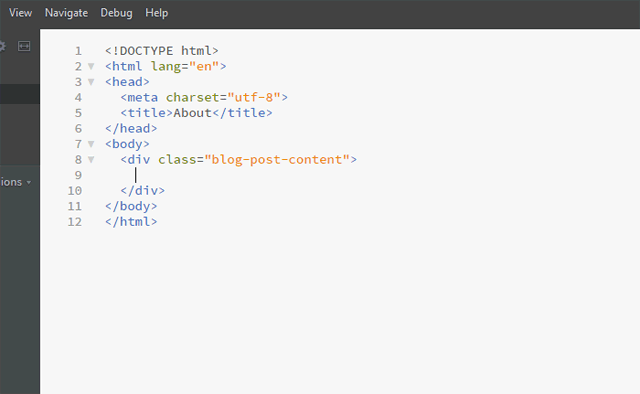Collapse the body tag fold arrow on line 7
640x394 pixels.
point(91,144)
